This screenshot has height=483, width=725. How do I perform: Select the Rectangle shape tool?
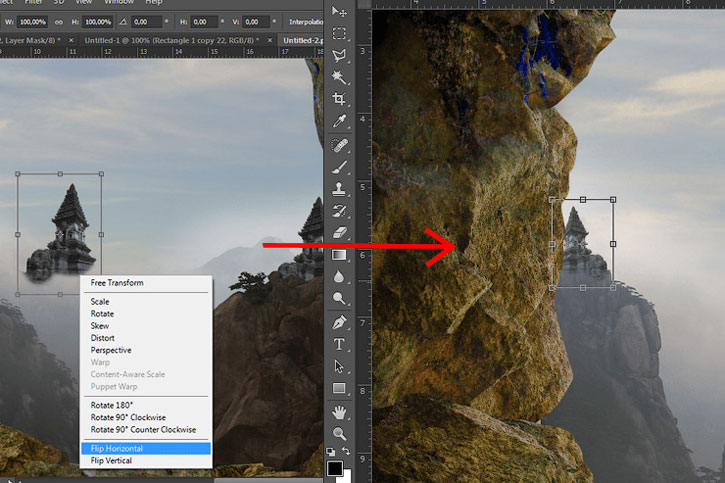[x=339, y=388]
